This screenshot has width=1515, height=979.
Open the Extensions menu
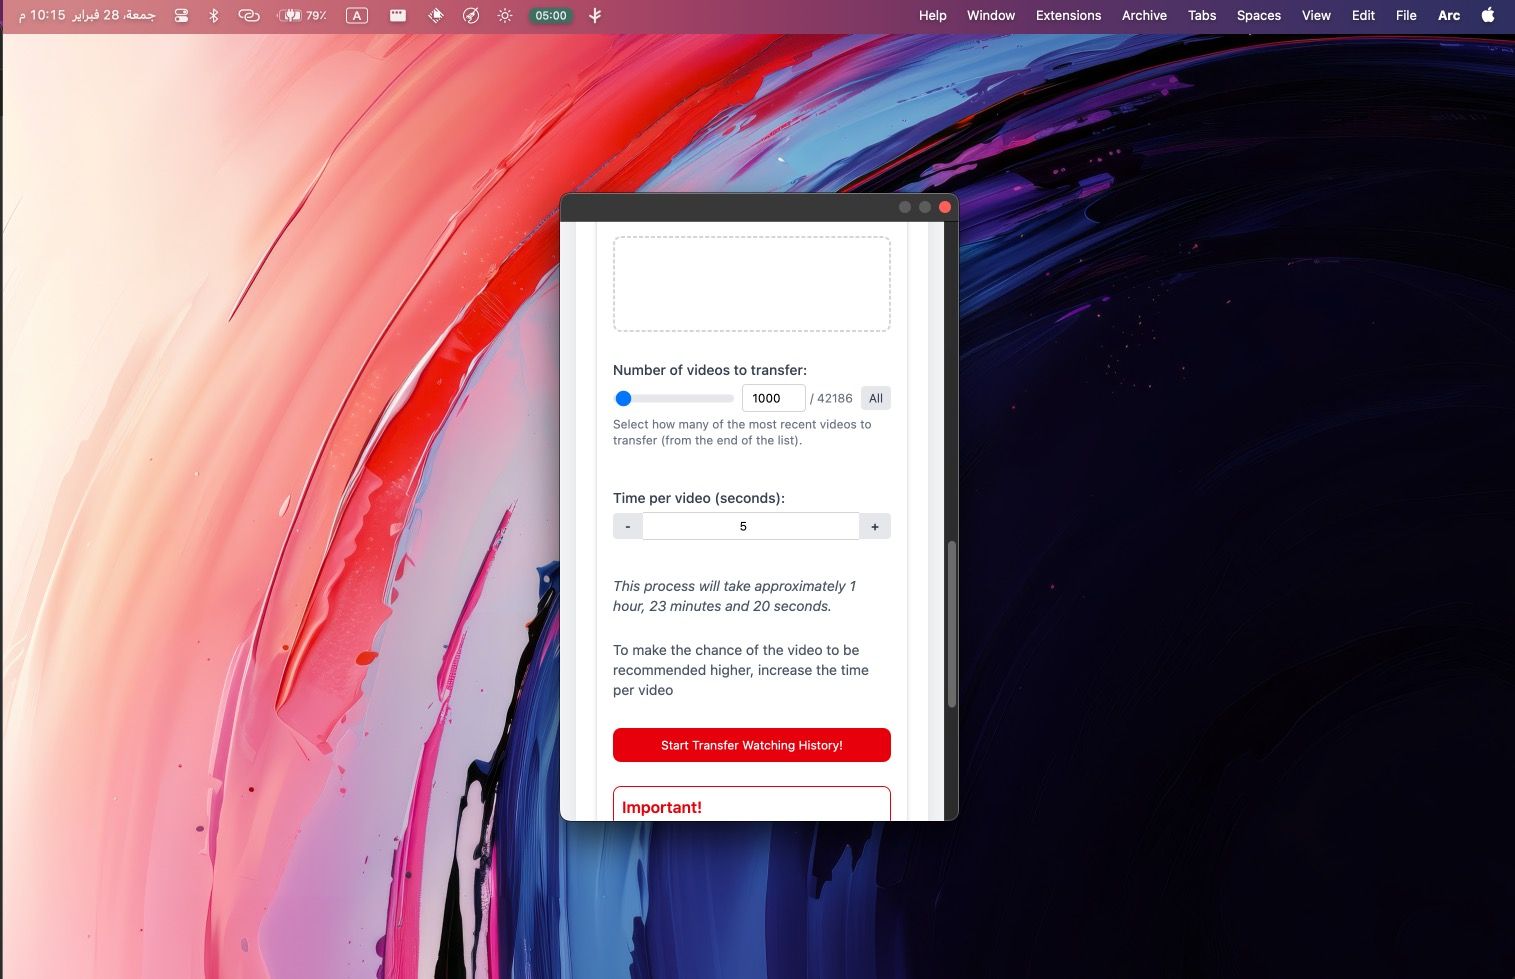pyautogui.click(x=1068, y=15)
